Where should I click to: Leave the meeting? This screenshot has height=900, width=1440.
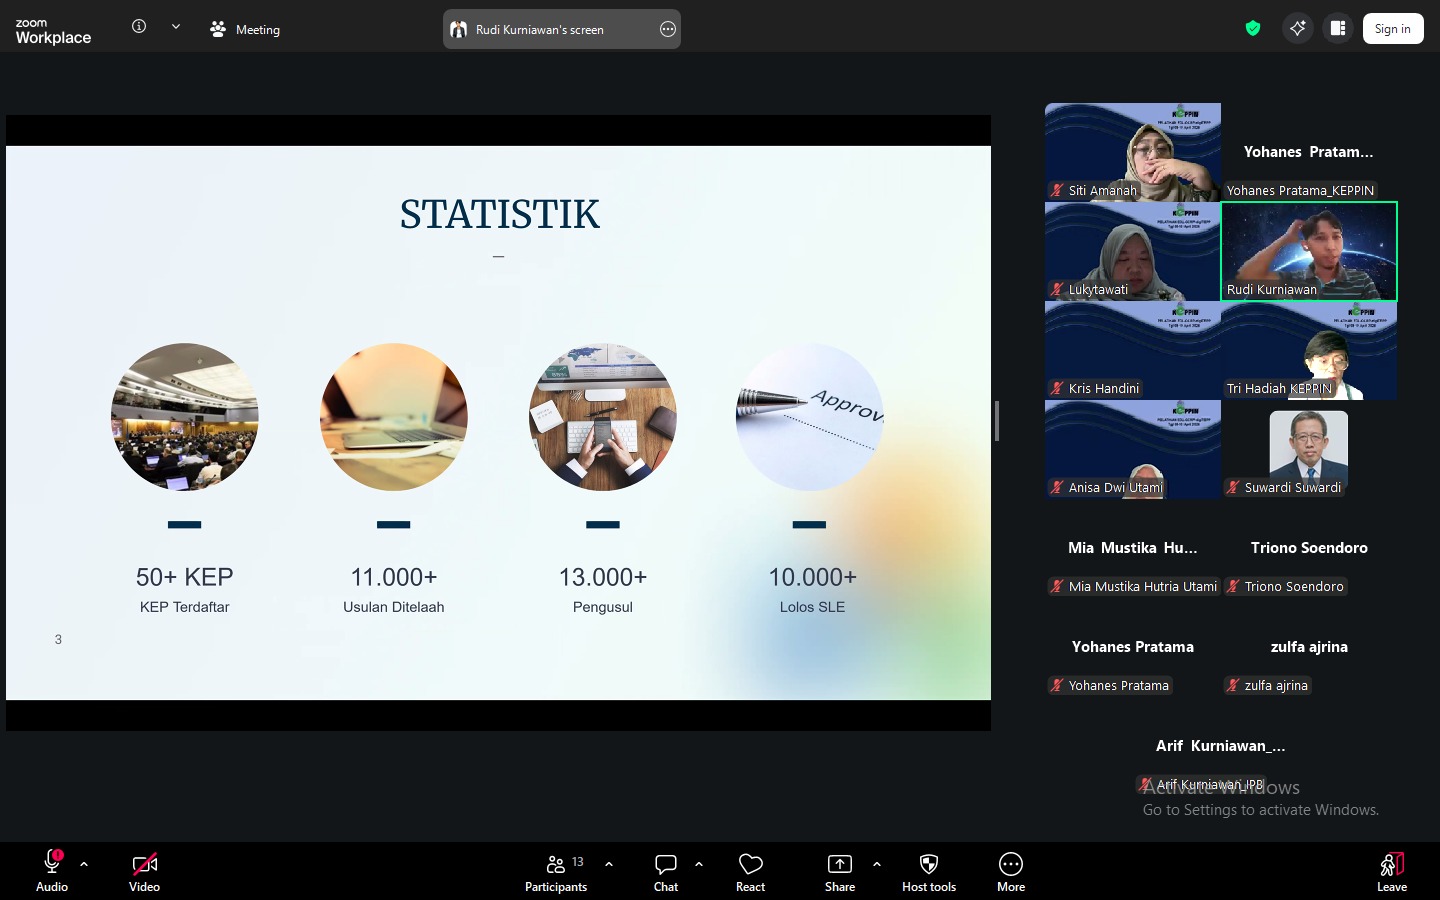(x=1391, y=871)
